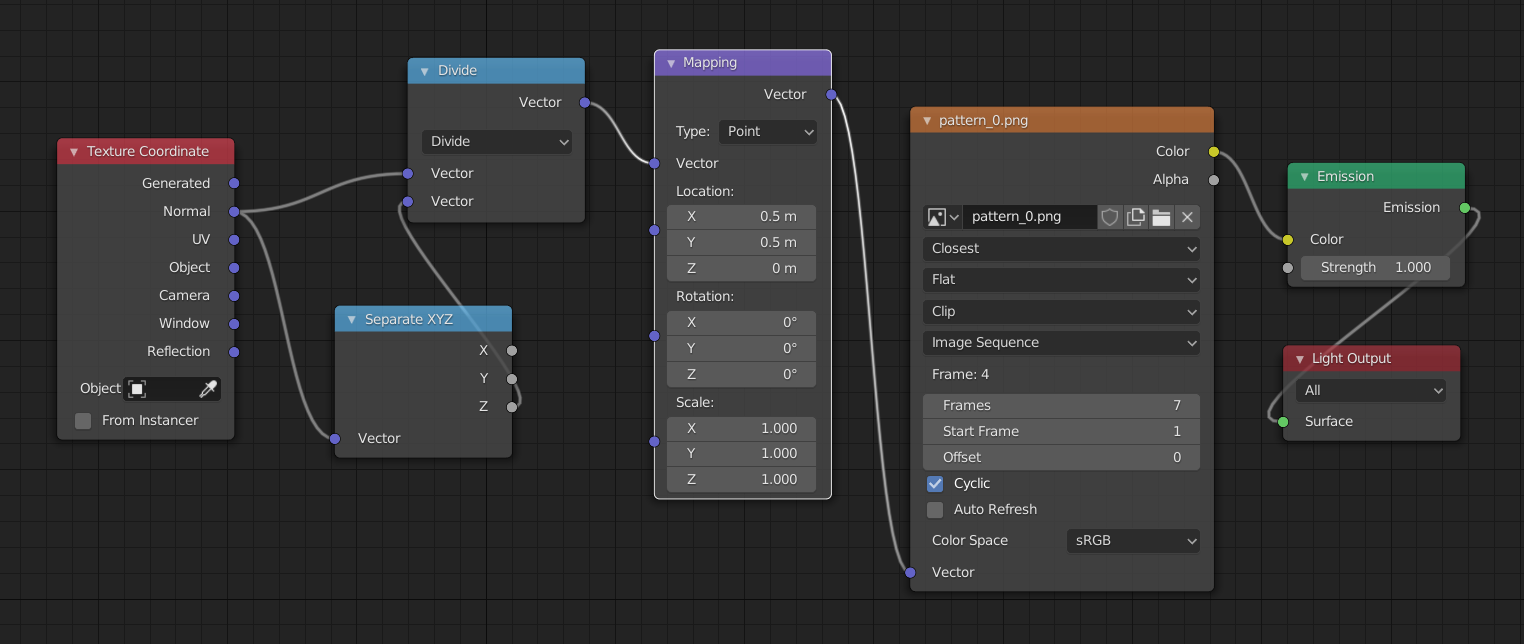
Task: Open the Image Sequence source dropdown
Action: [1061, 343]
